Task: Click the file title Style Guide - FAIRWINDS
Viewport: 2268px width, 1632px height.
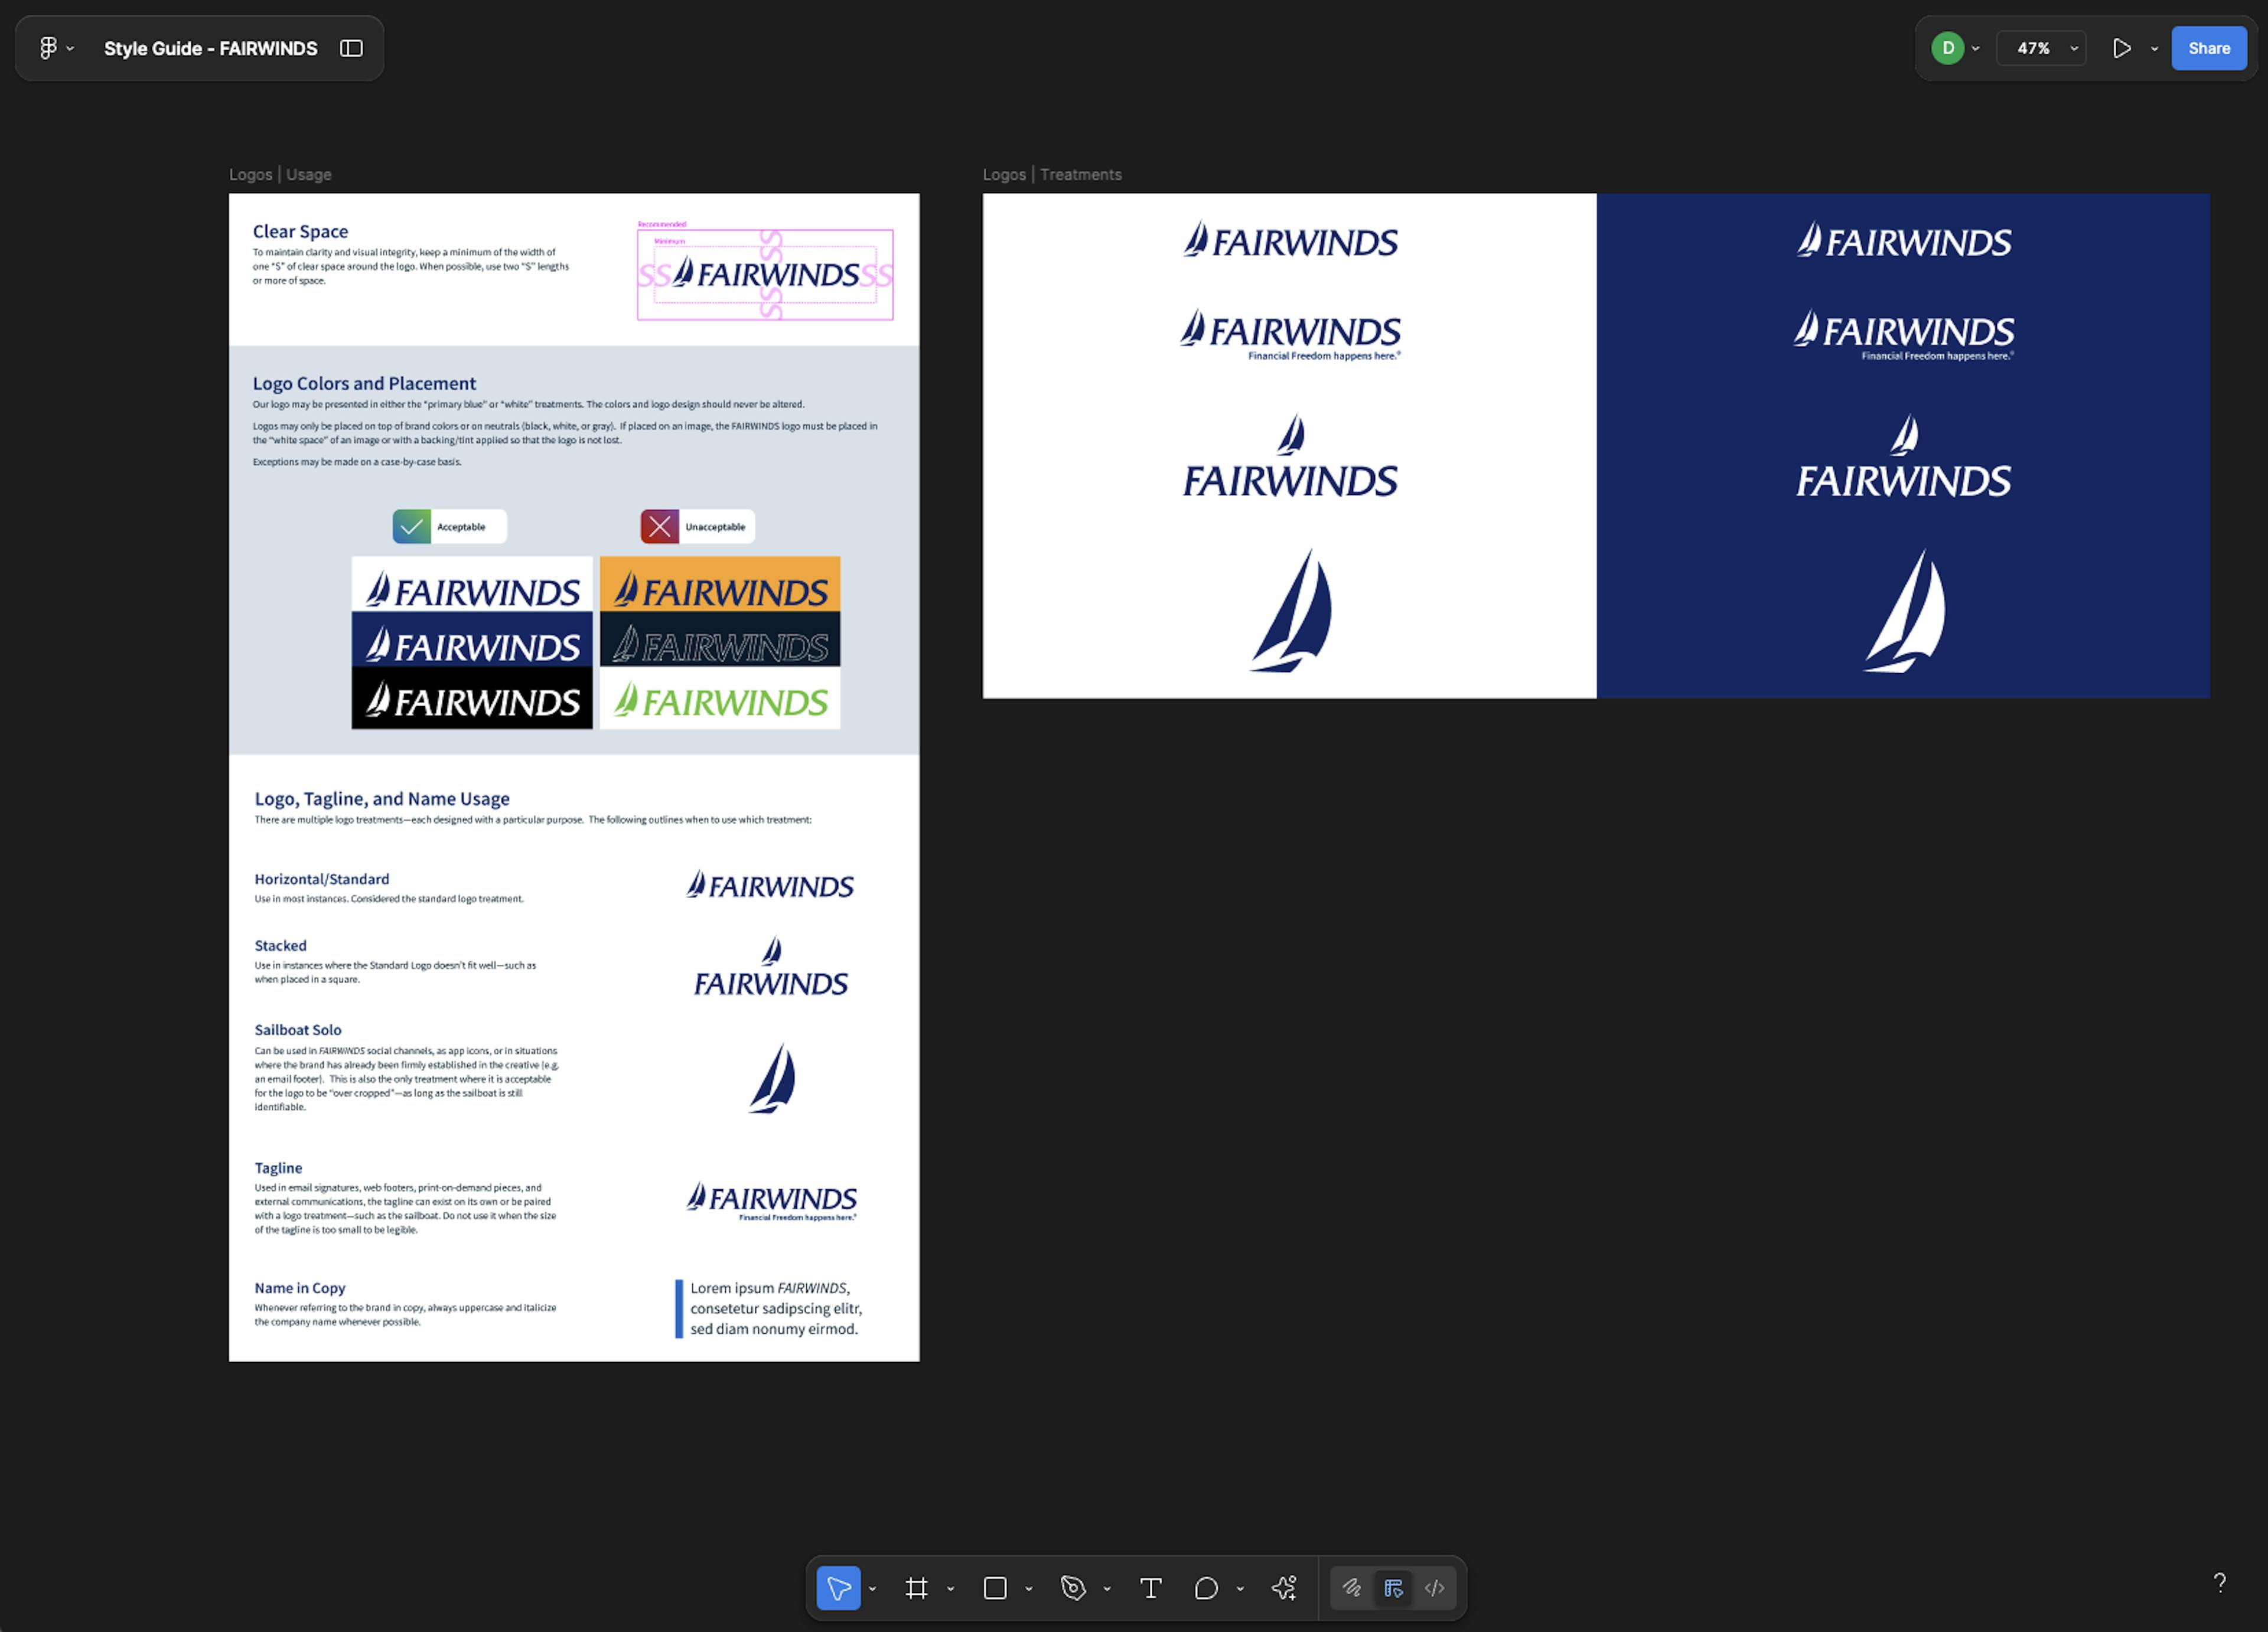Action: coord(211,48)
